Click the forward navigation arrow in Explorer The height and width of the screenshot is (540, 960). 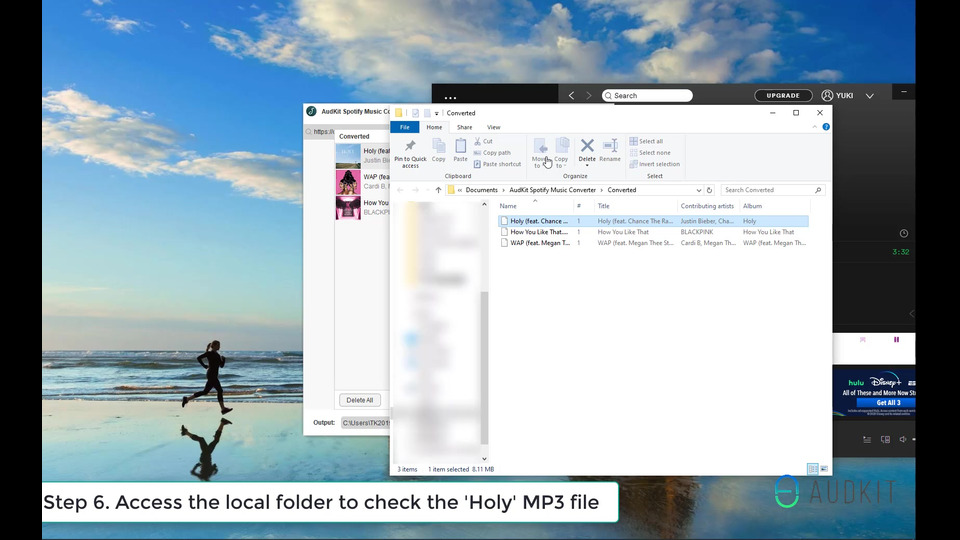(x=416, y=190)
